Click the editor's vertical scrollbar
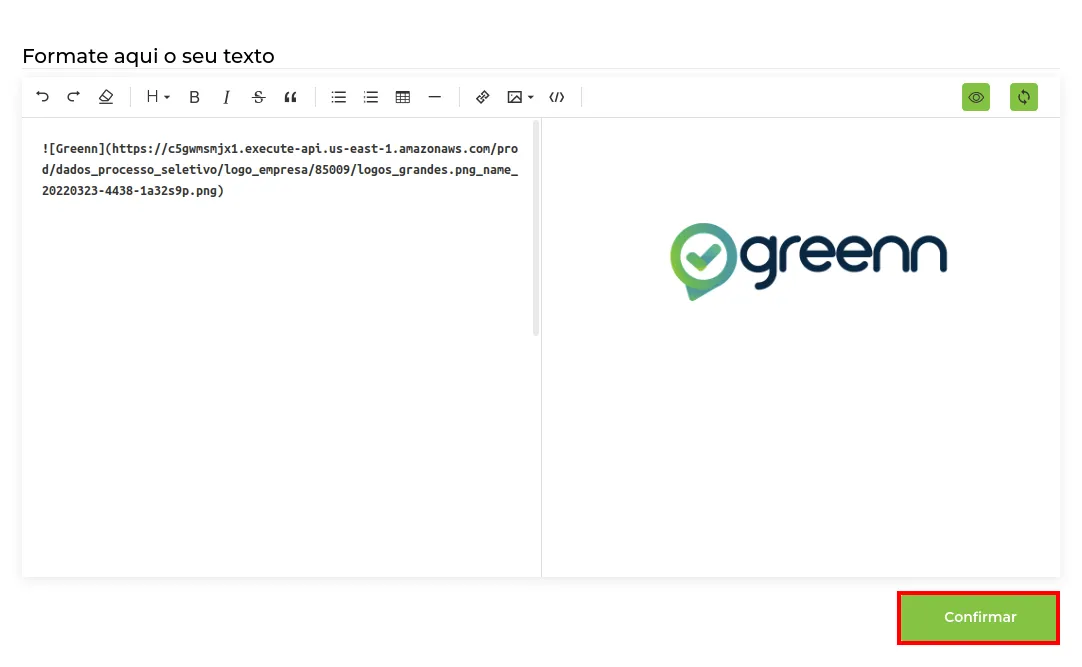This screenshot has width=1082, height=667. click(x=536, y=229)
